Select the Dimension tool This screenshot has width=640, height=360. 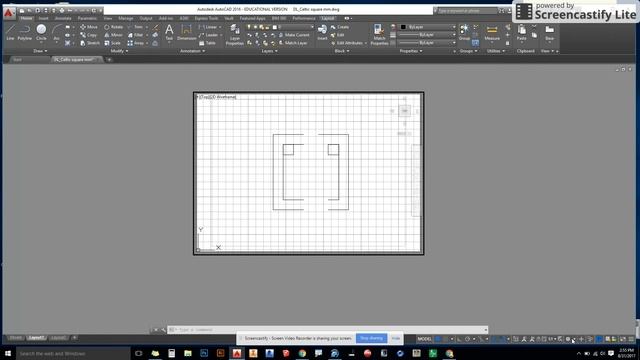pyautogui.click(x=187, y=32)
